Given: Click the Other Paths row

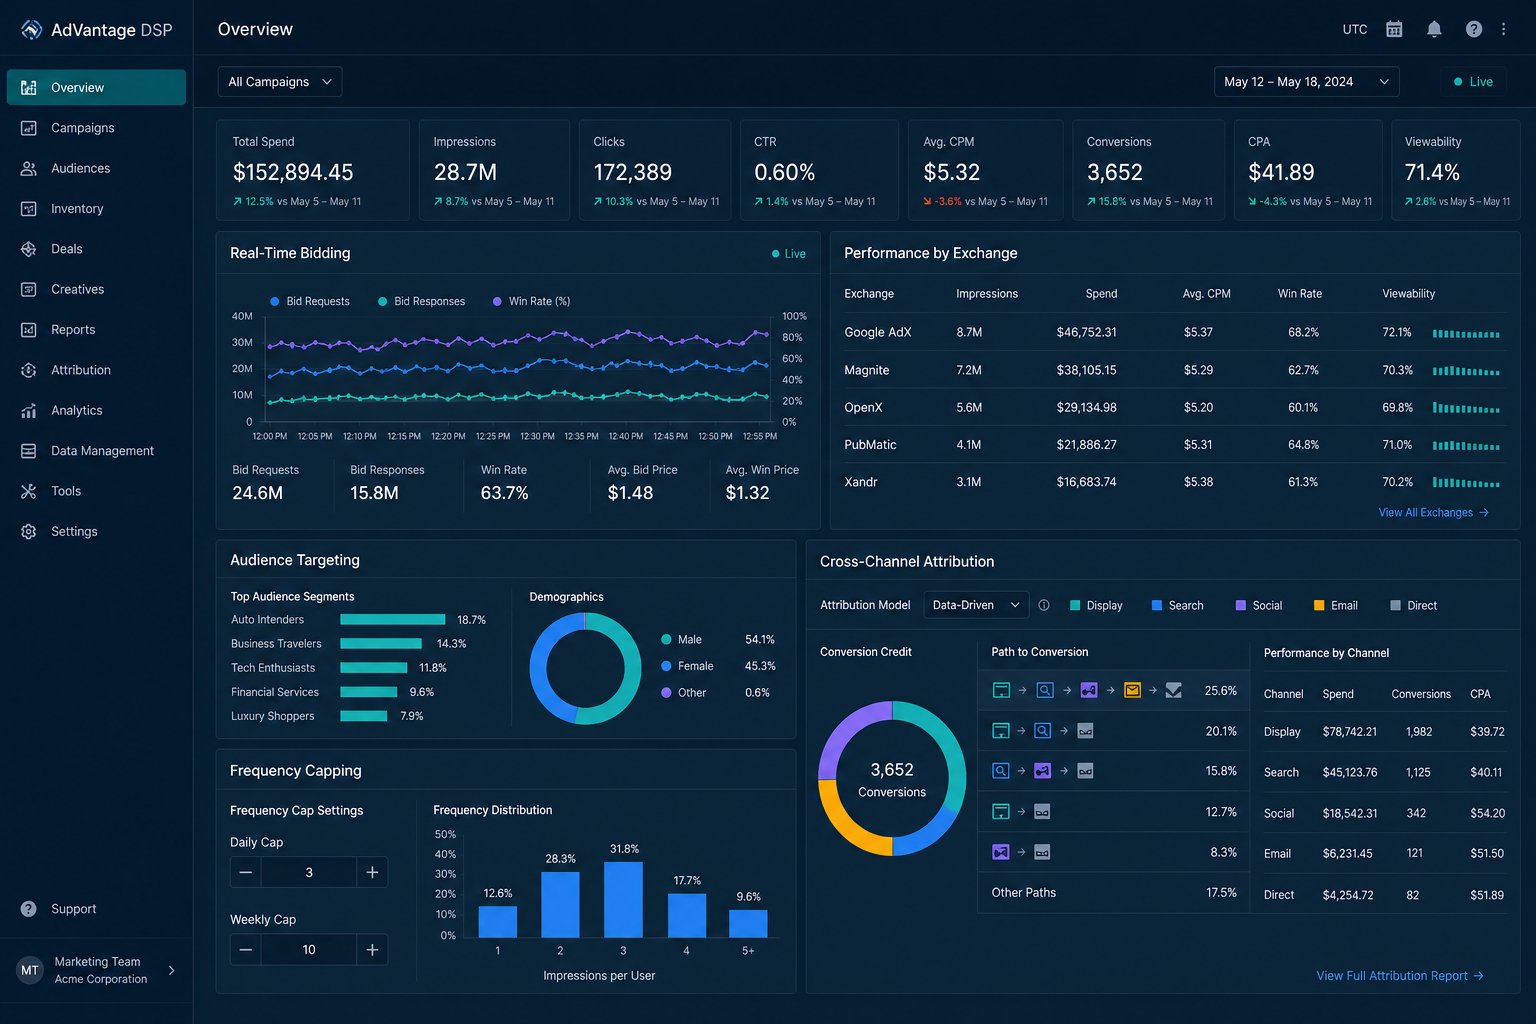Looking at the screenshot, I should coord(1114,892).
